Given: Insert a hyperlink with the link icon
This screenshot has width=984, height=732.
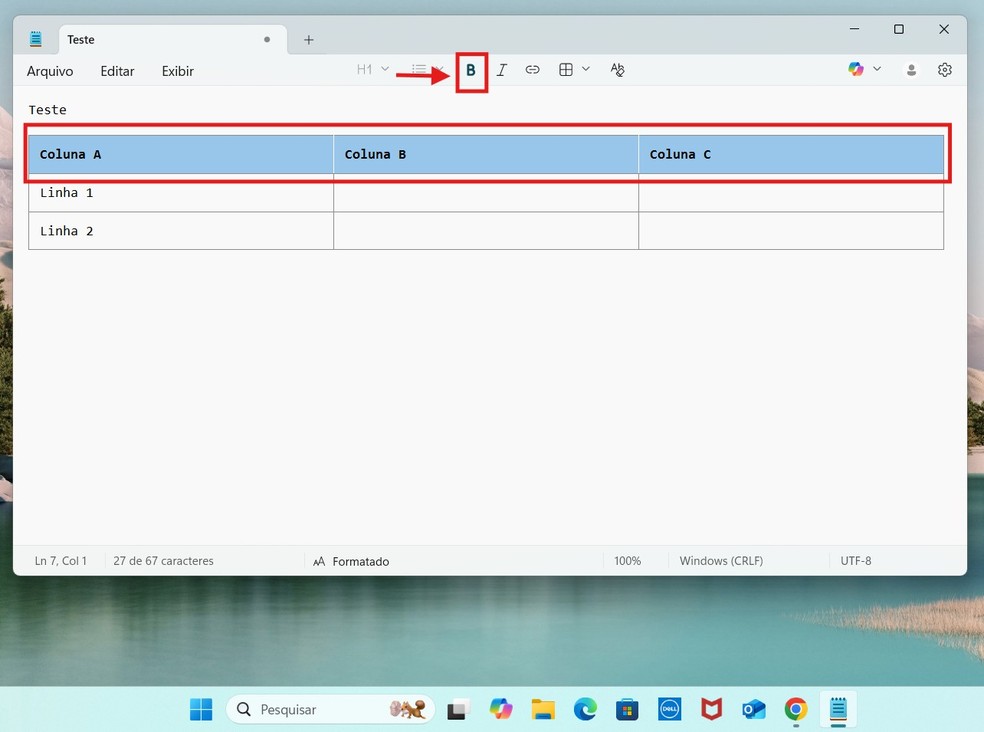Looking at the screenshot, I should tap(532, 70).
